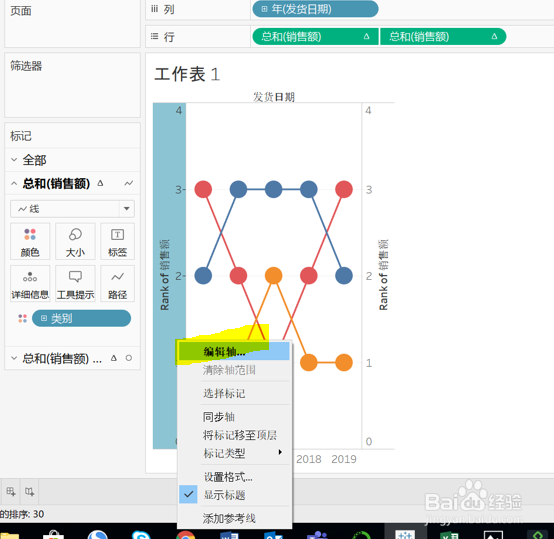Click the 标记 card heading
Screen dimensions: 554x539
click(x=21, y=136)
